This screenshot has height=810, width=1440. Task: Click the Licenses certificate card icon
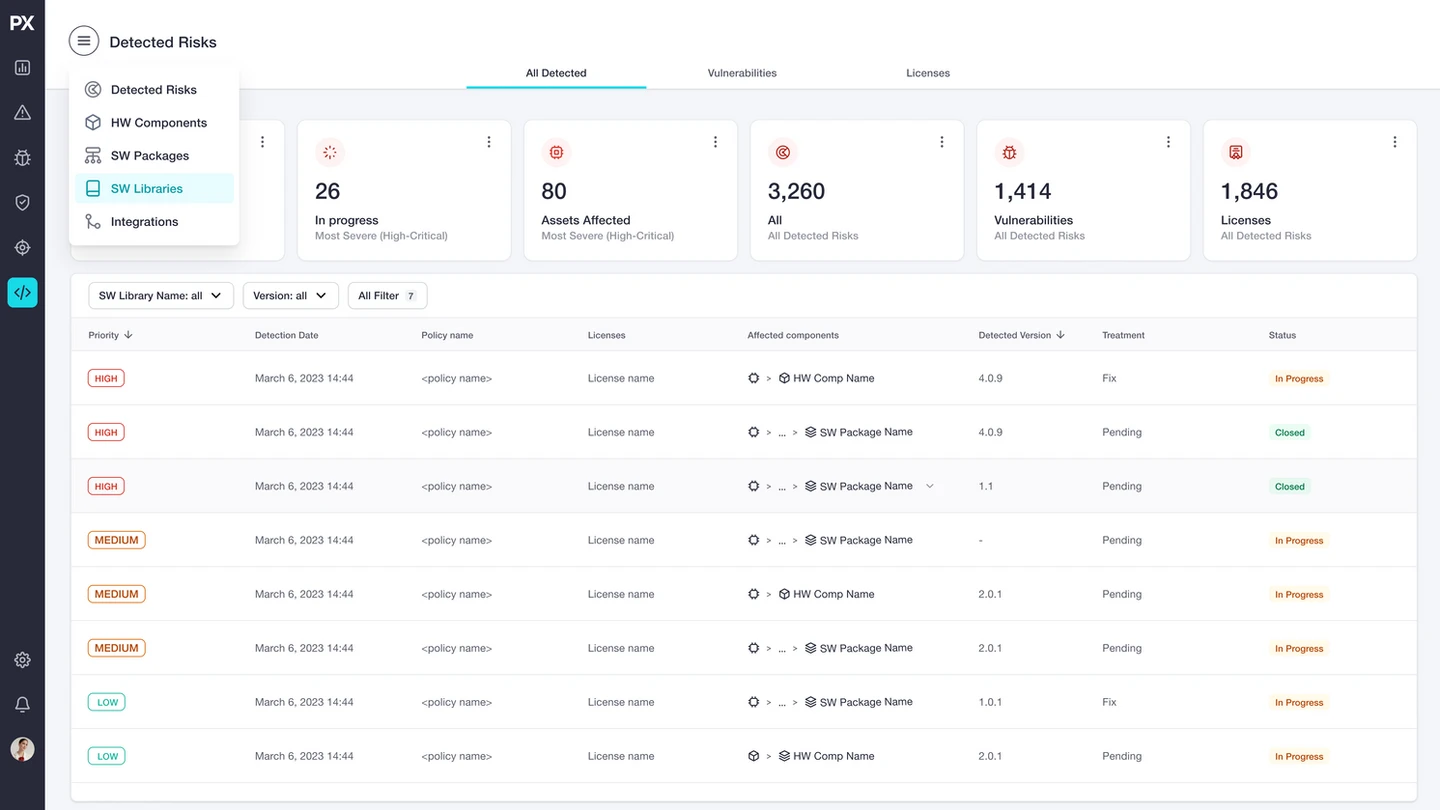(x=1236, y=152)
